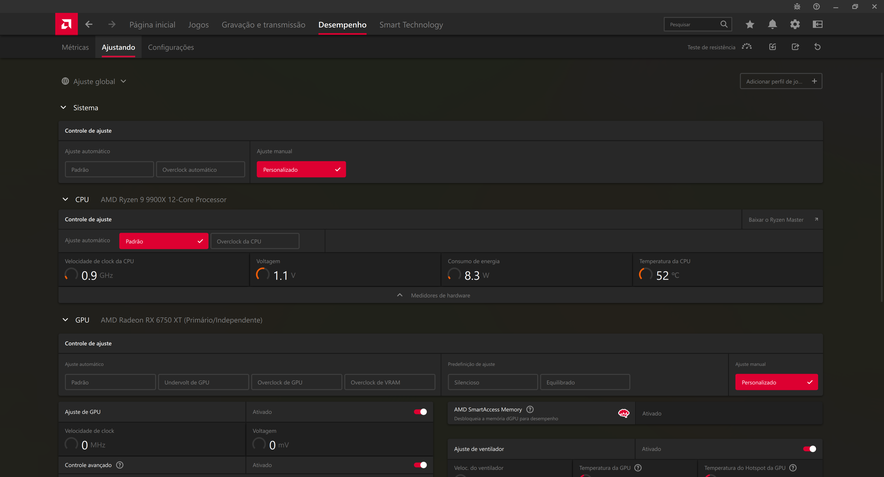
Task: Open settings with the gear icon
Action: pos(795,24)
